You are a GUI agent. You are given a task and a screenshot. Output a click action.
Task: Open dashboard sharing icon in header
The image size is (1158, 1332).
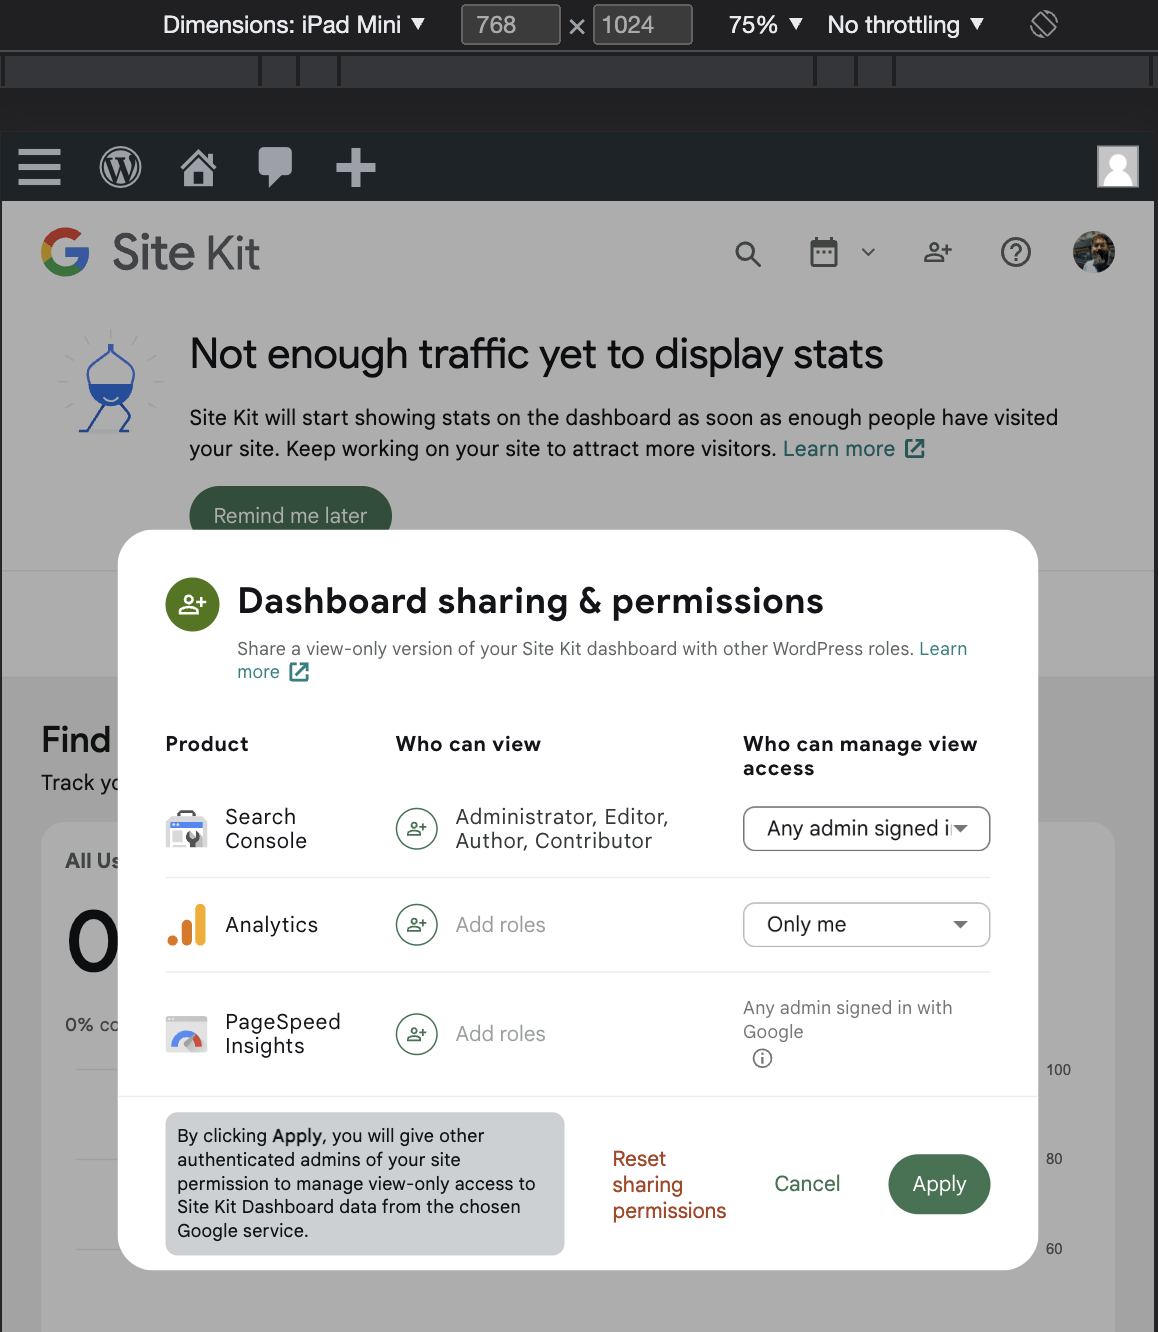point(938,253)
